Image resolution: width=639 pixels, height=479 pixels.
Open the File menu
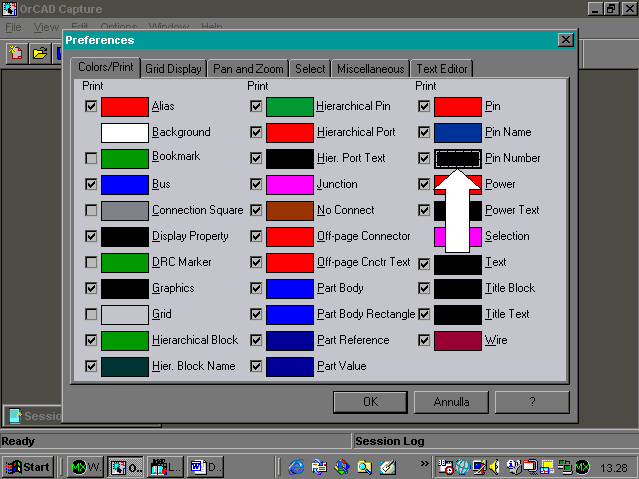point(13,27)
